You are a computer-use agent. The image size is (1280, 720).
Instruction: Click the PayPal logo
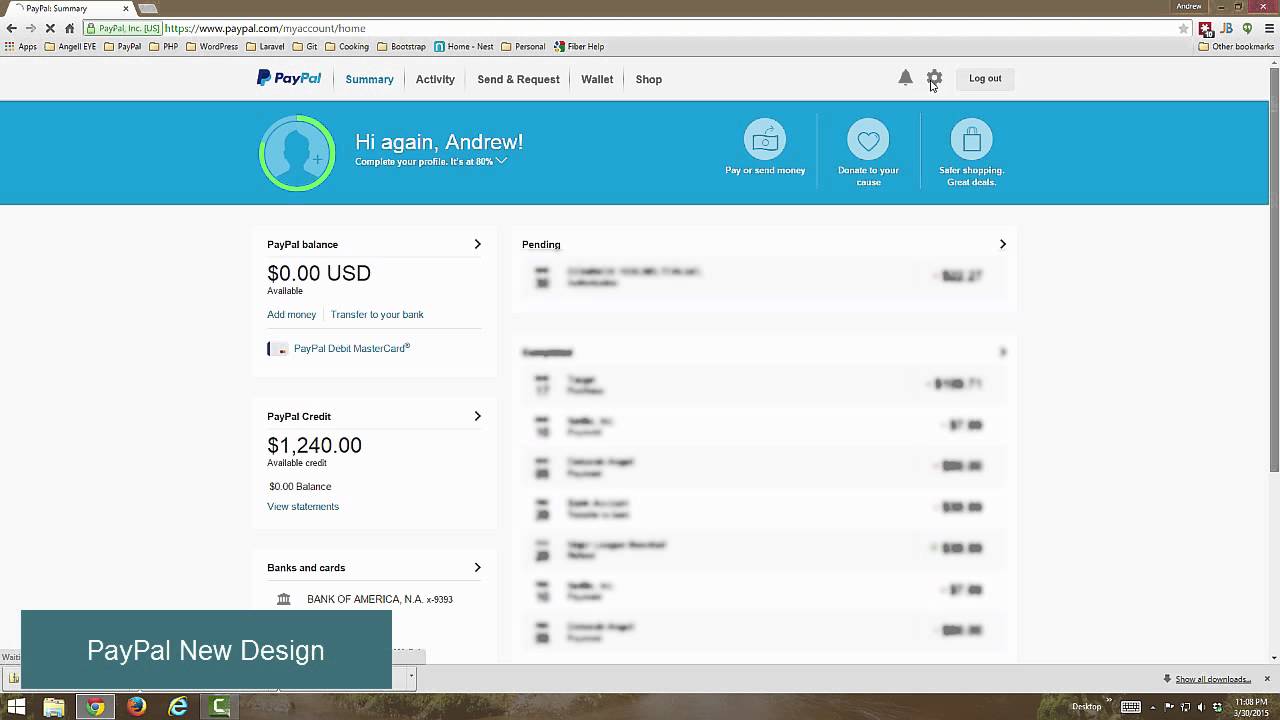pyautogui.click(x=289, y=78)
